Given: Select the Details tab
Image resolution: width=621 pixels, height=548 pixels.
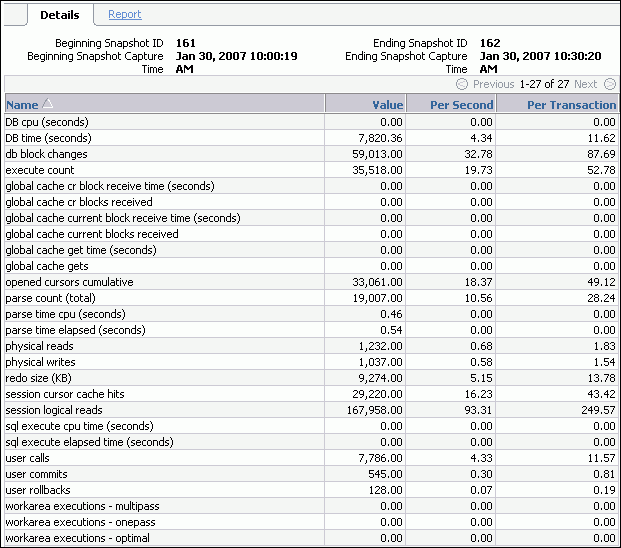Looking at the screenshot, I should click(59, 15).
